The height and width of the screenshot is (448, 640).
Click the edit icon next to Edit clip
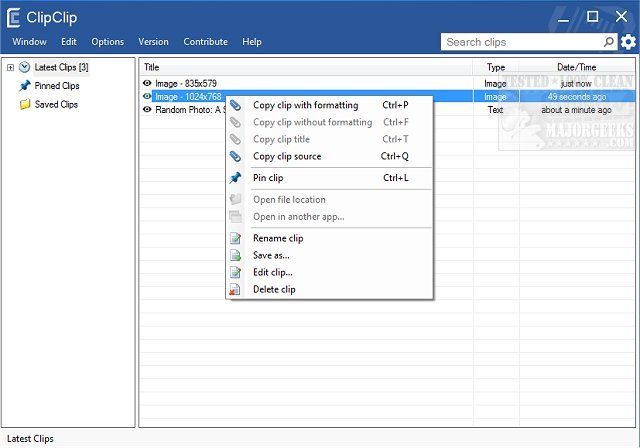[235, 273]
